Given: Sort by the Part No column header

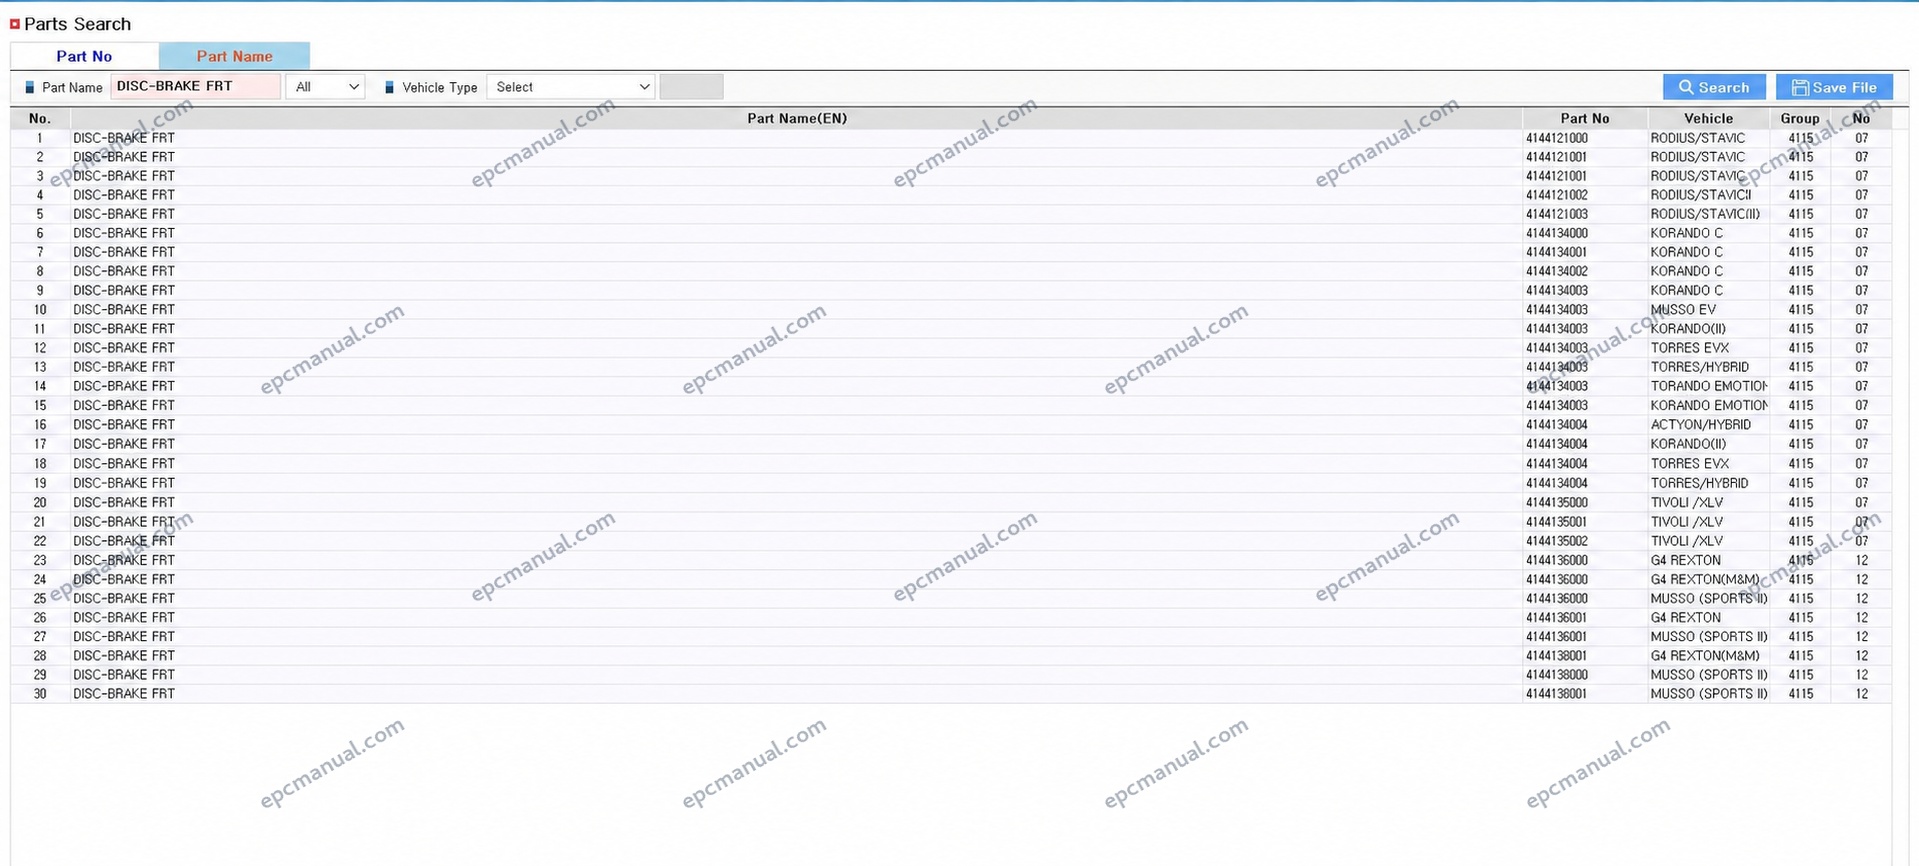Looking at the screenshot, I should coord(1585,118).
